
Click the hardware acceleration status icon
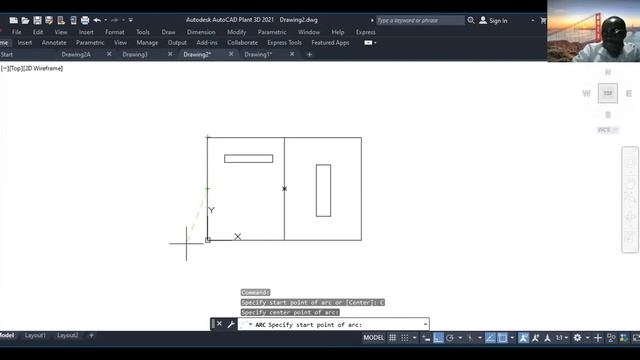[x=623, y=338]
